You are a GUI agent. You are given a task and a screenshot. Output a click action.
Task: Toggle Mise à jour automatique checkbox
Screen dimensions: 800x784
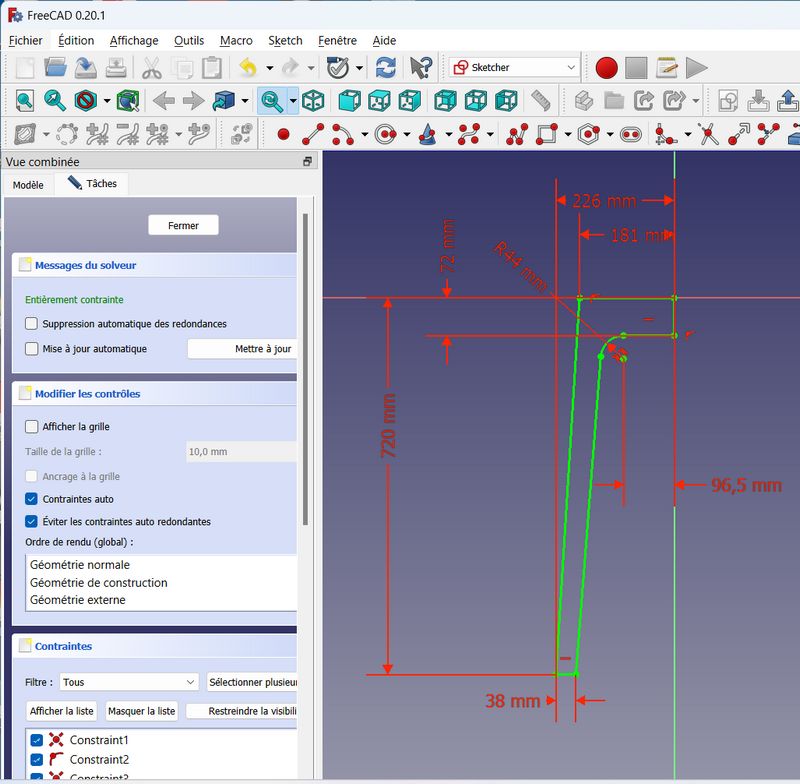pyautogui.click(x=32, y=349)
